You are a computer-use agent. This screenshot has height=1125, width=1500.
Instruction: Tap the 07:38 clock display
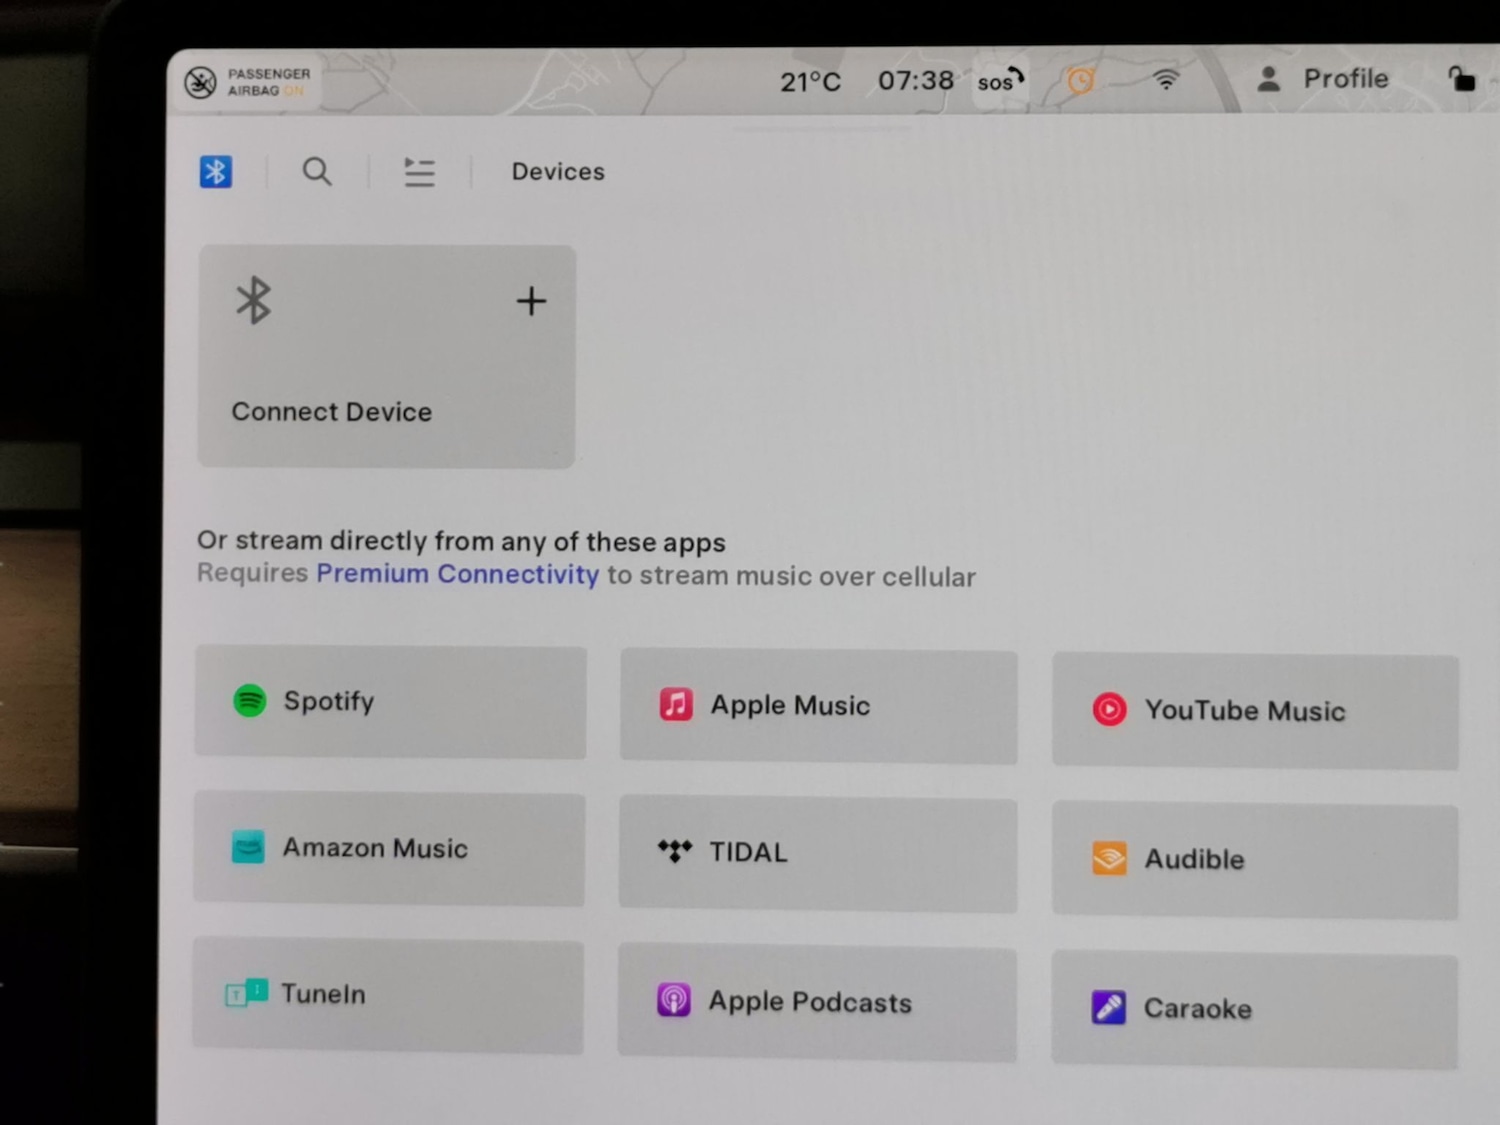click(916, 80)
